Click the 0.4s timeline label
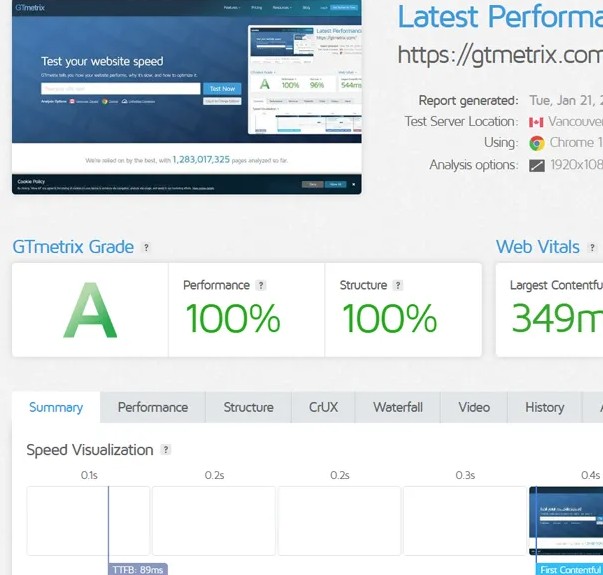Image resolution: width=603 pixels, height=575 pixels. tap(591, 475)
